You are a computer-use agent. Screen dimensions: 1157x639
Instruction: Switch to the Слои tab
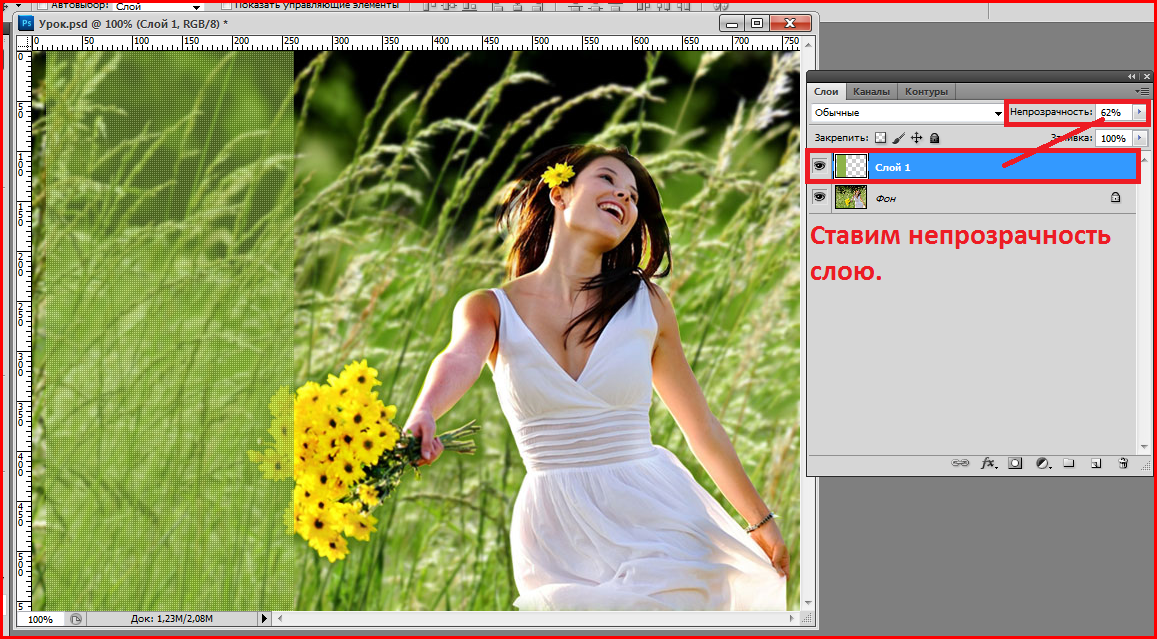pos(826,91)
